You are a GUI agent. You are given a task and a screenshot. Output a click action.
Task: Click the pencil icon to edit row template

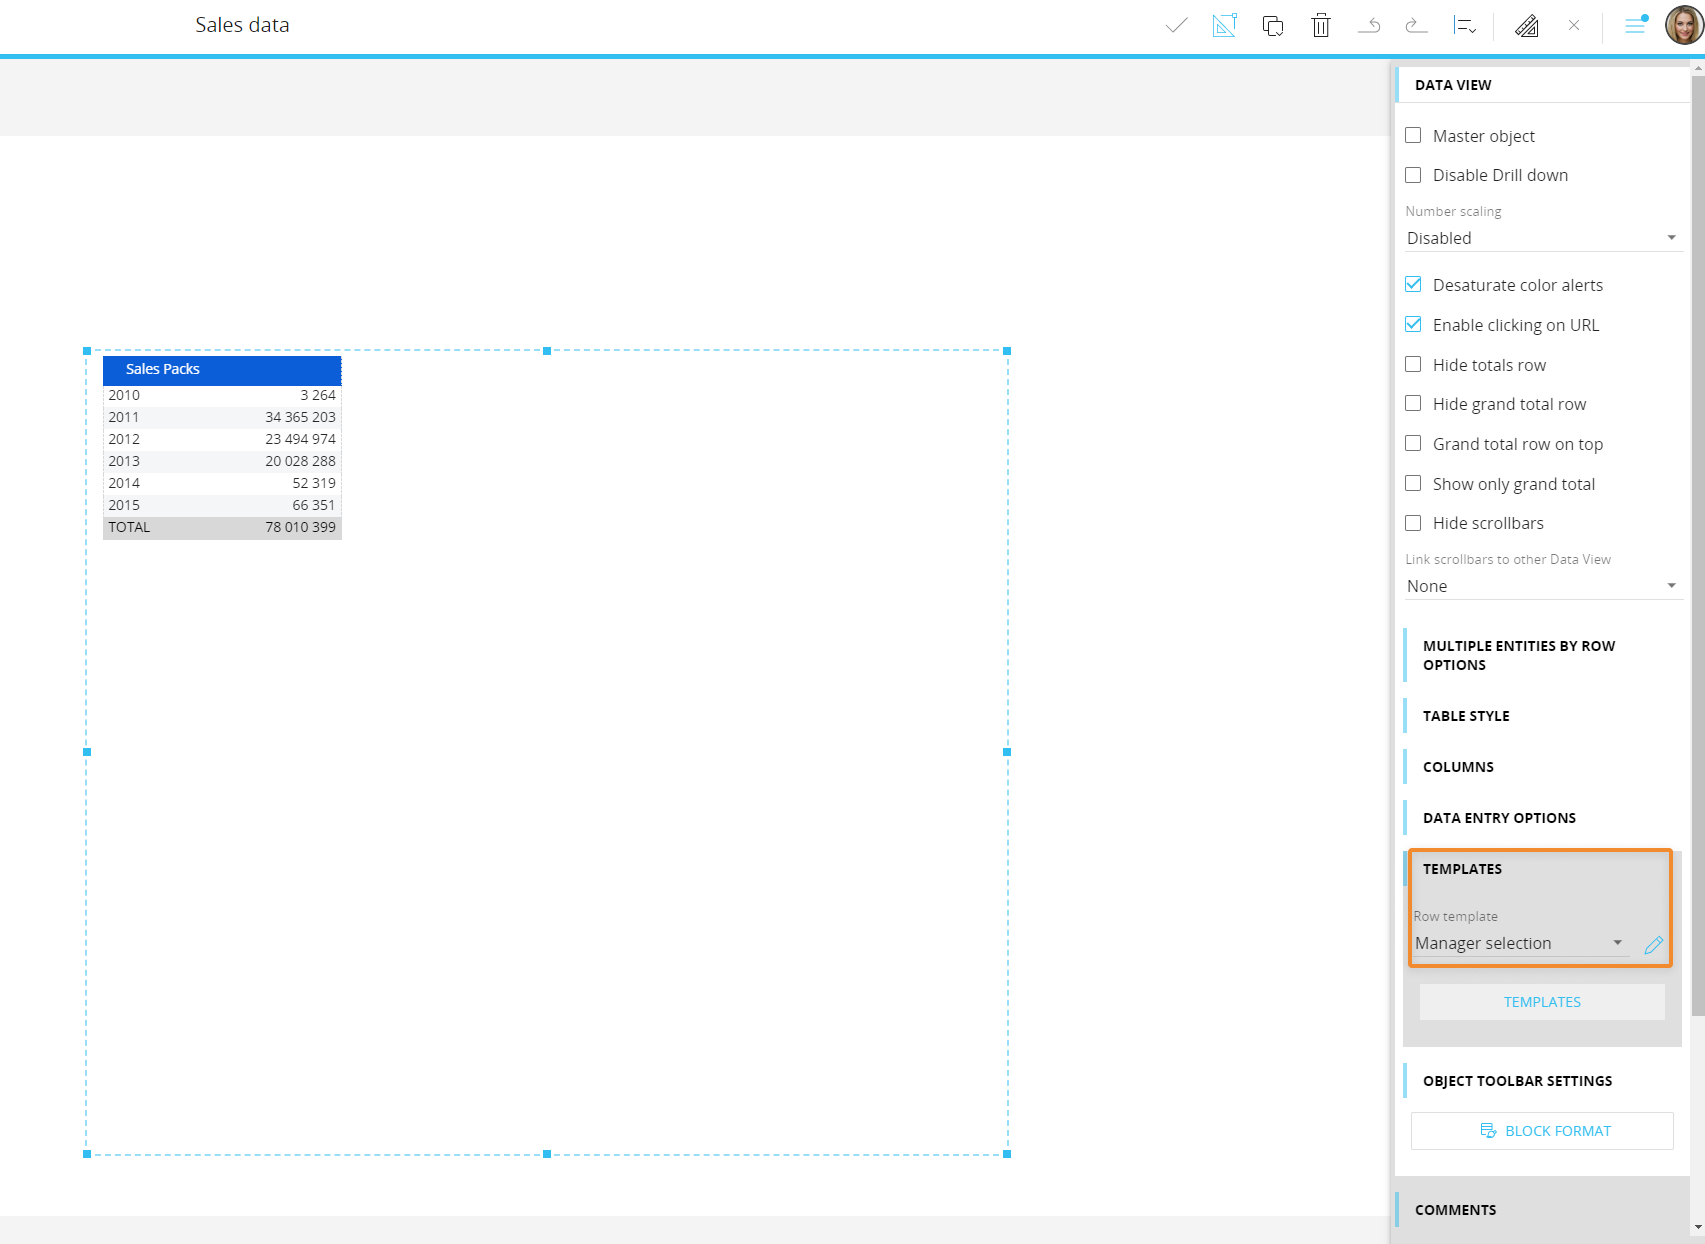pos(1653,945)
